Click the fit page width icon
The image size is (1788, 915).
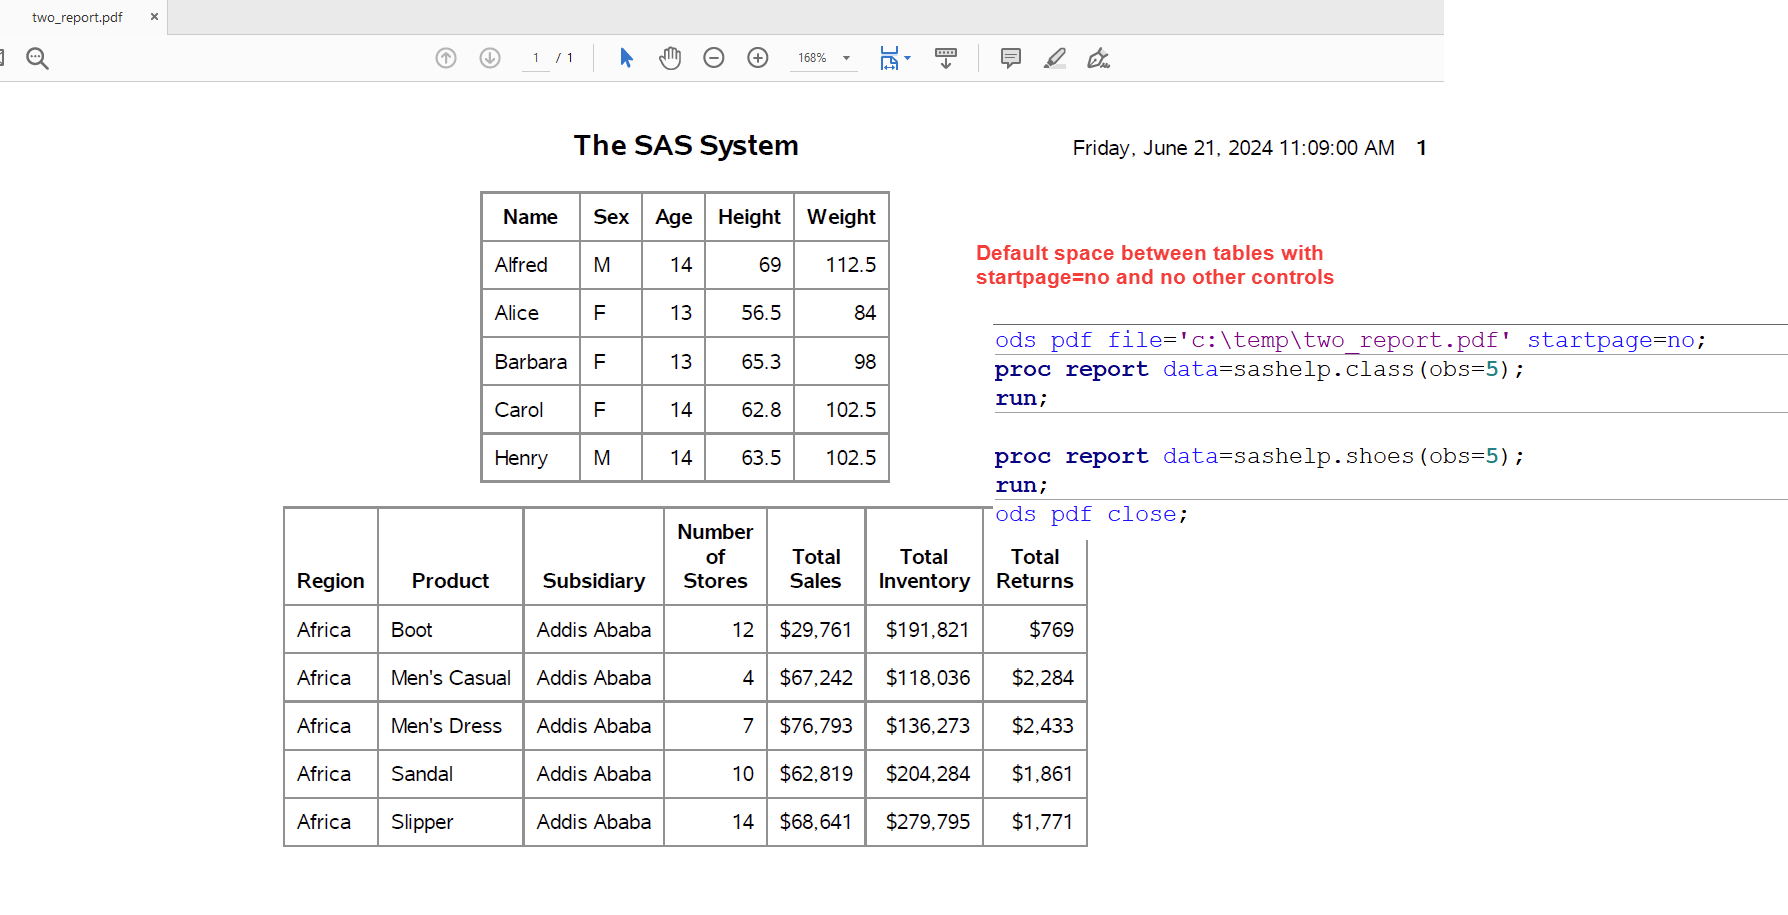tap(889, 58)
